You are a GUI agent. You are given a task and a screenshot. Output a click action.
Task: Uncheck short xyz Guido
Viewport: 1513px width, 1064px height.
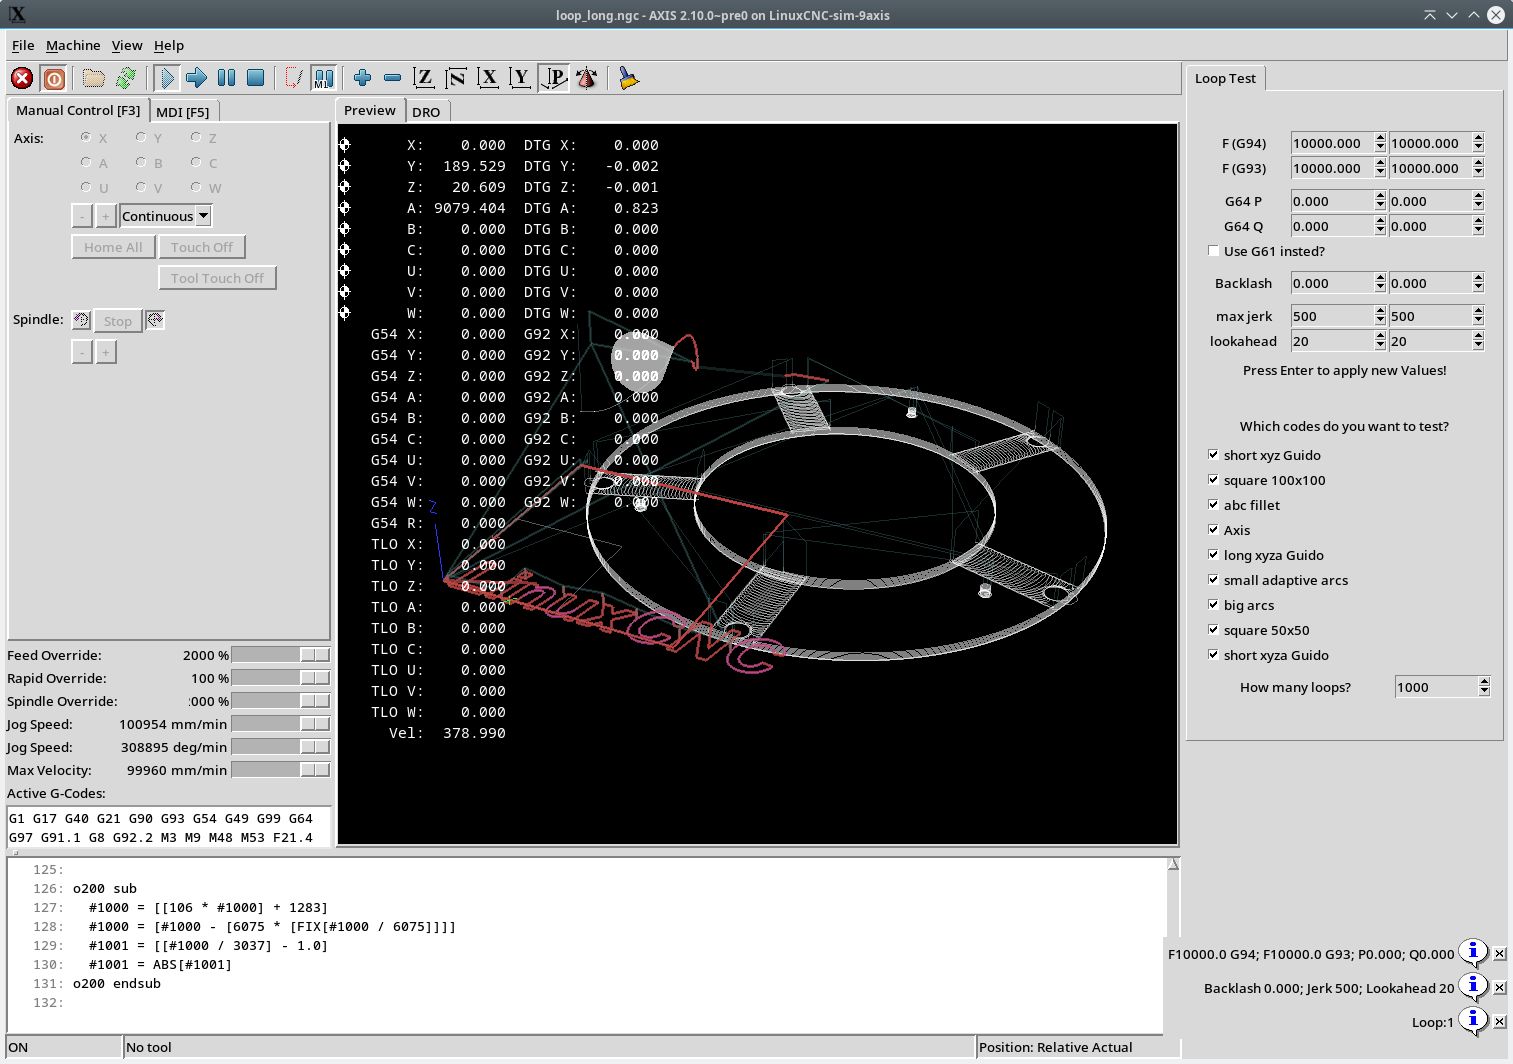tap(1213, 455)
